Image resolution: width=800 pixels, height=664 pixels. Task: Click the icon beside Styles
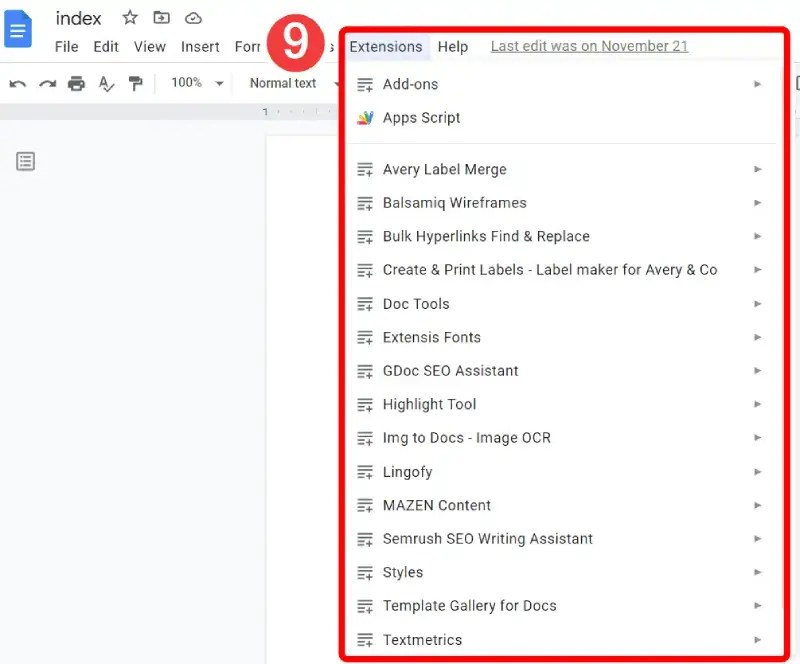[365, 573]
